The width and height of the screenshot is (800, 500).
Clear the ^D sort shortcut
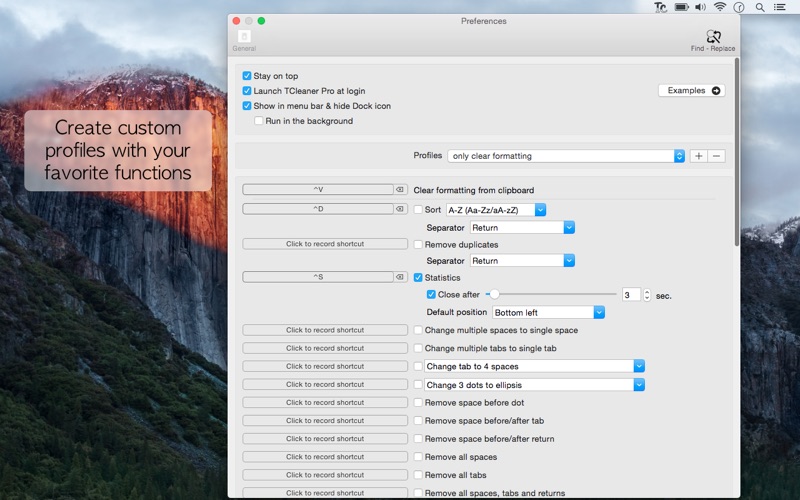[399, 209]
